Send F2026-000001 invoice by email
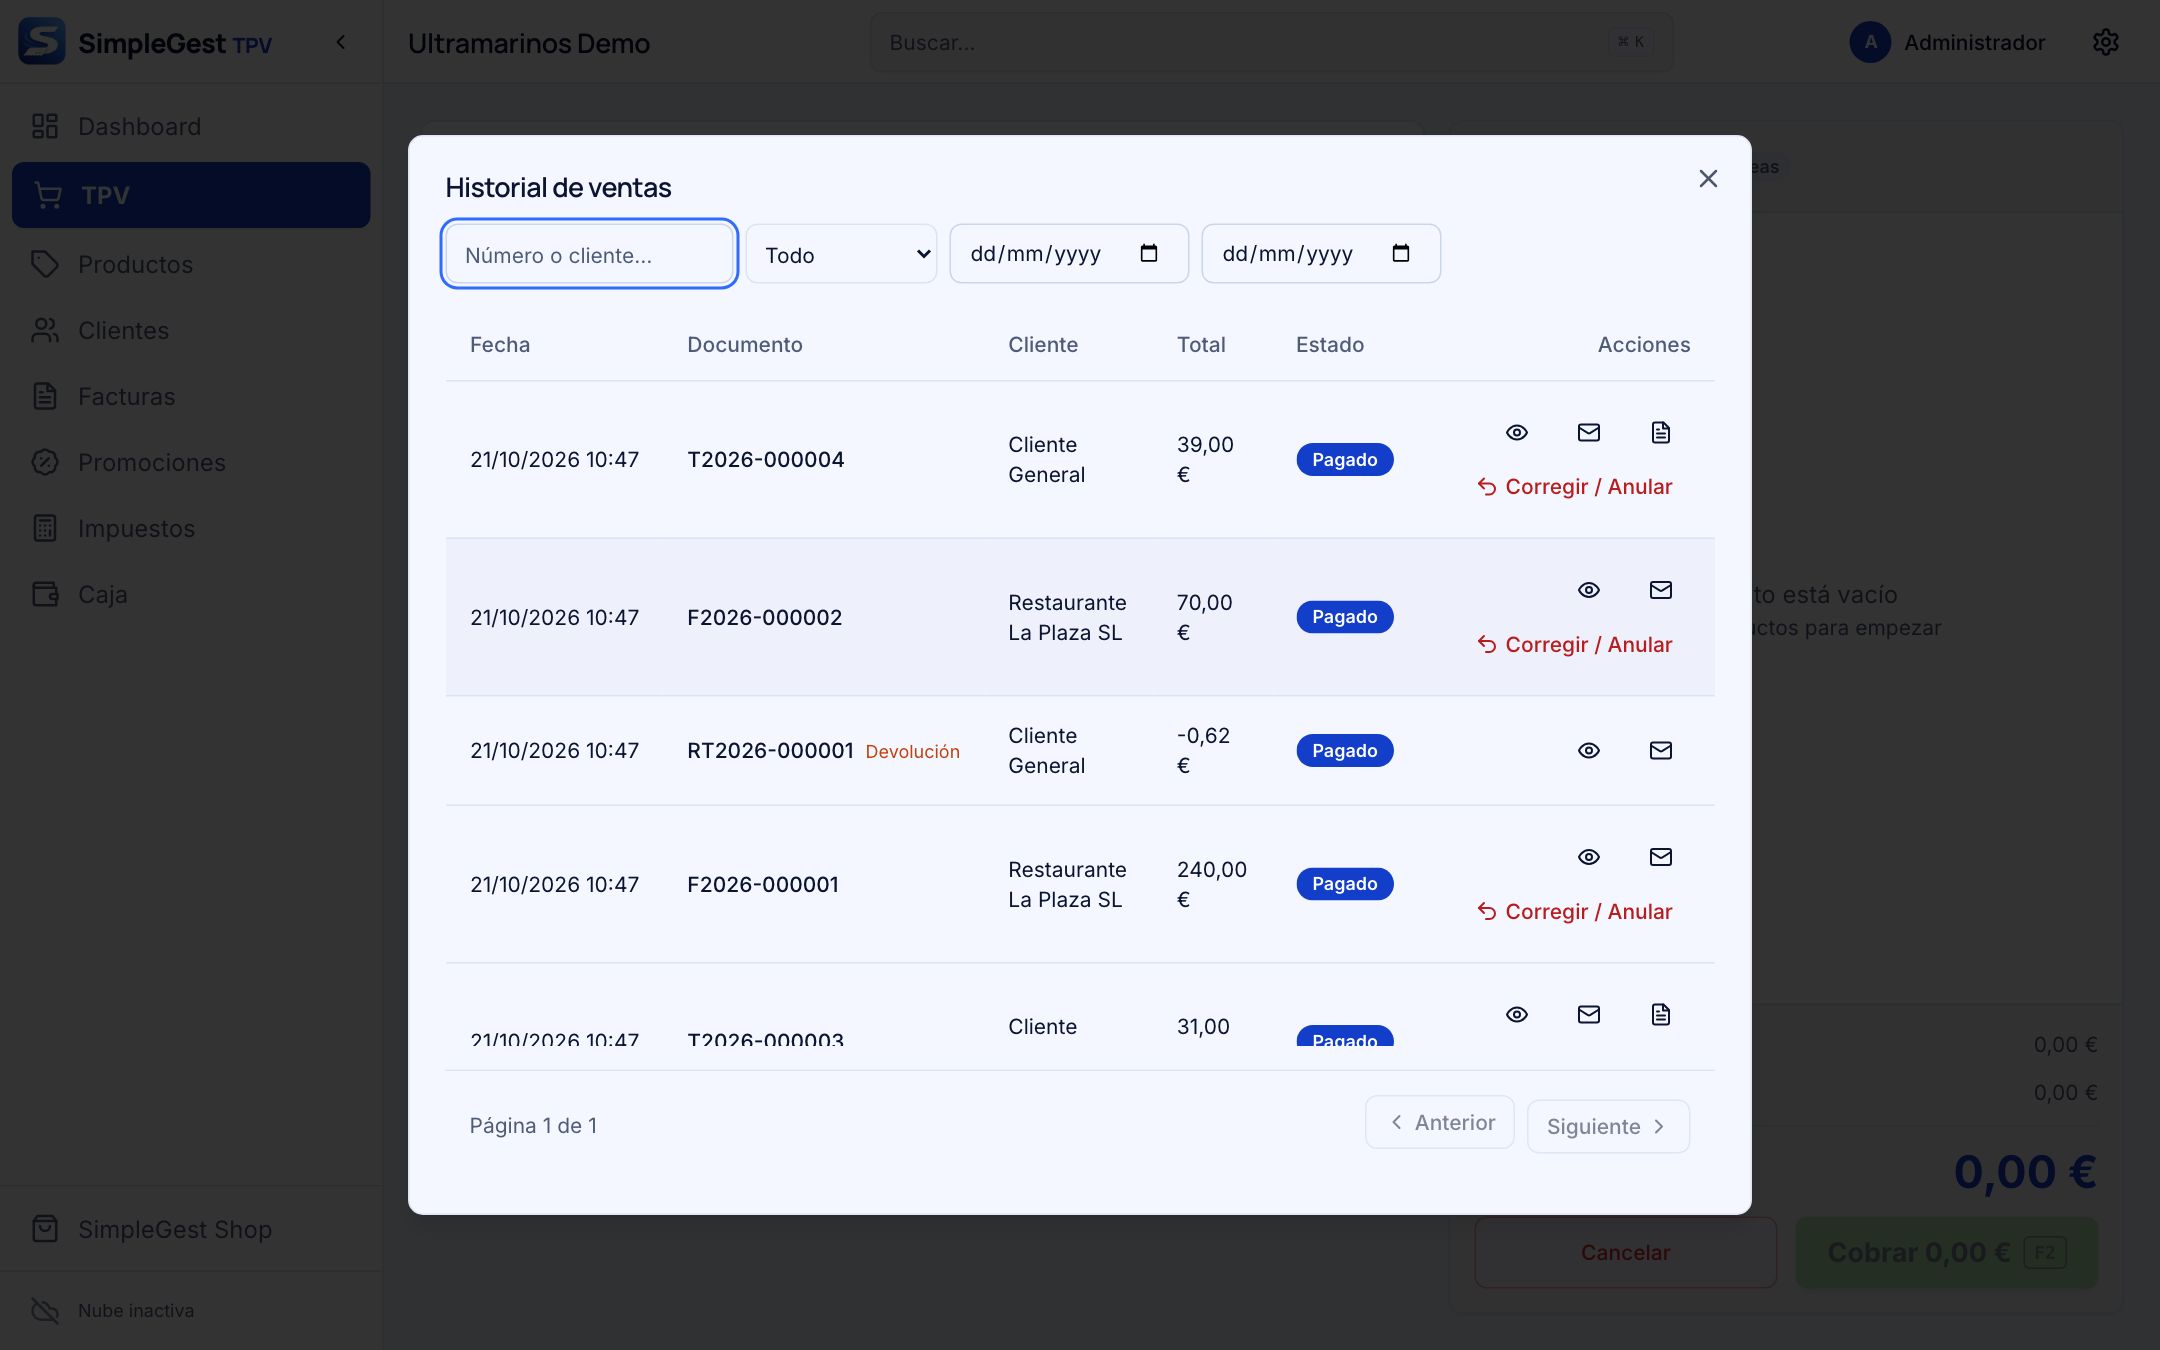Image resolution: width=2160 pixels, height=1350 pixels. click(x=1660, y=857)
